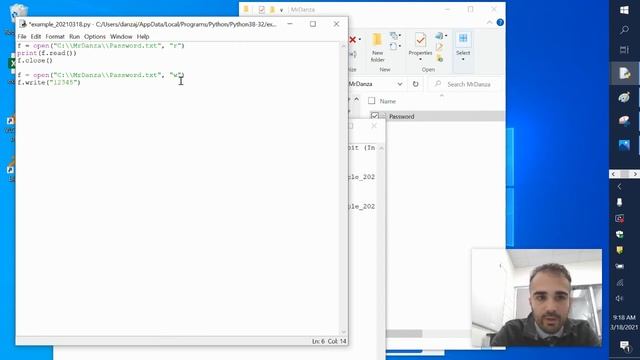The image size is (640, 360).
Task: Click the taskbar overflow left arrow
Action: (613, 174)
